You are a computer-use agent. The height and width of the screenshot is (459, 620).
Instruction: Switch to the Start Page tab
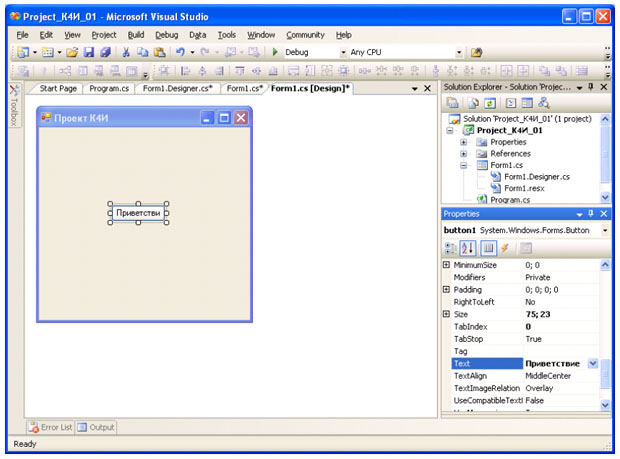58,89
